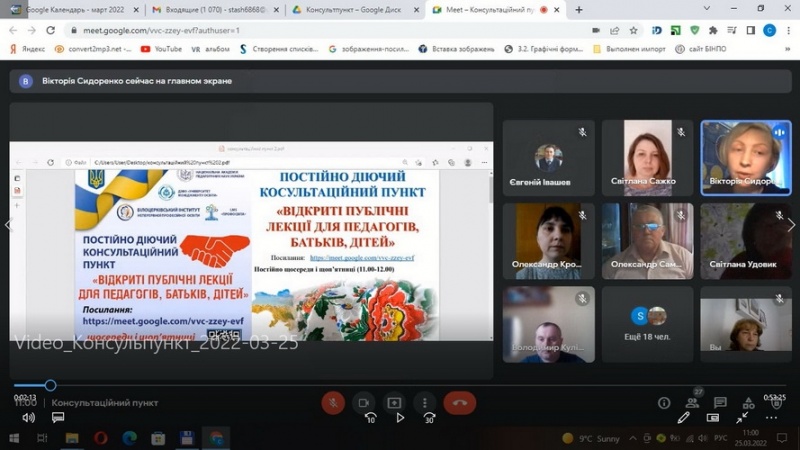Toggle the muted microphone button
This screenshot has width=800, height=450.
tap(332, 402)
